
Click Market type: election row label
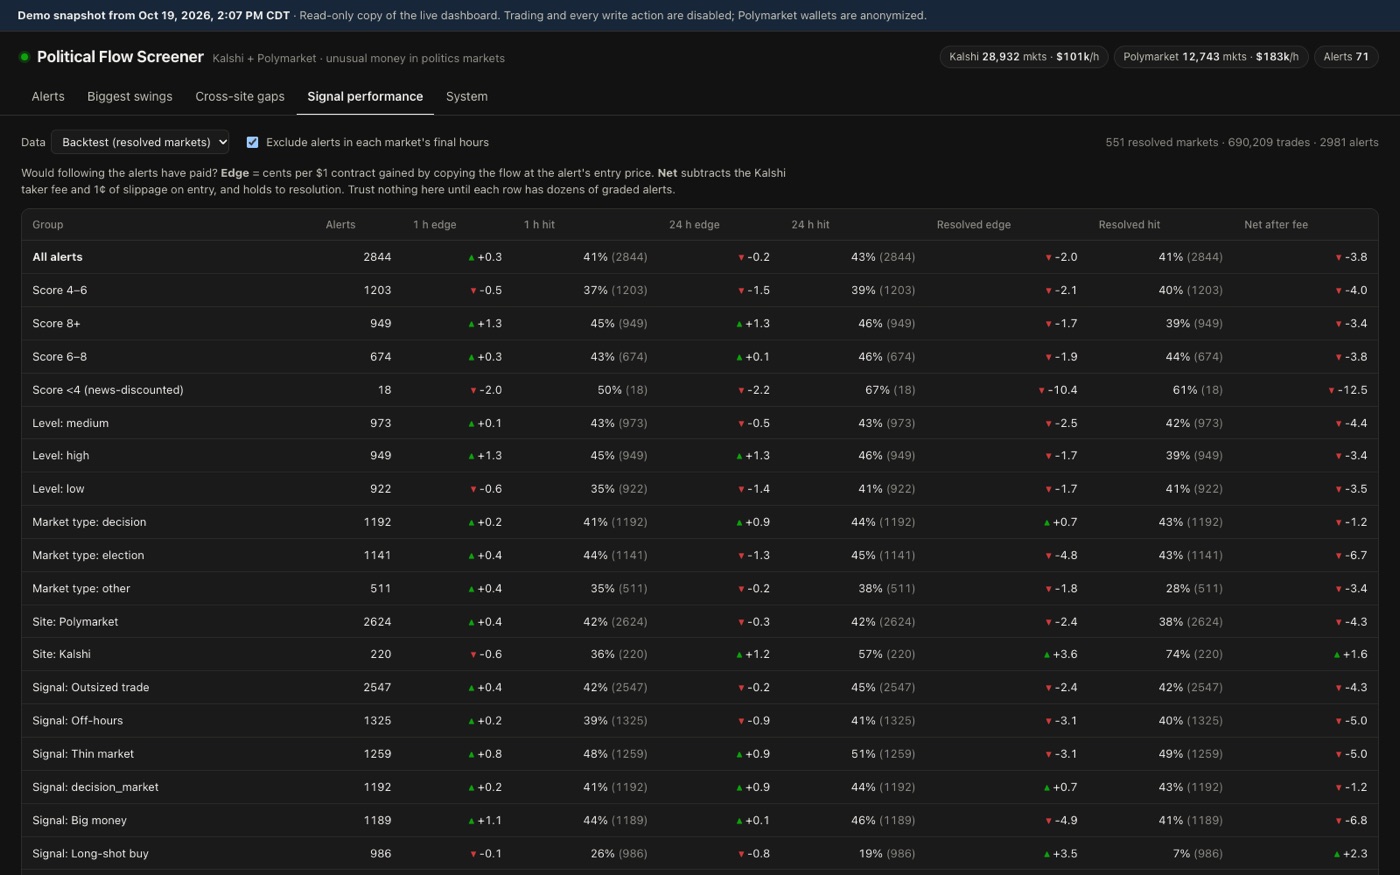pos(88,555)
